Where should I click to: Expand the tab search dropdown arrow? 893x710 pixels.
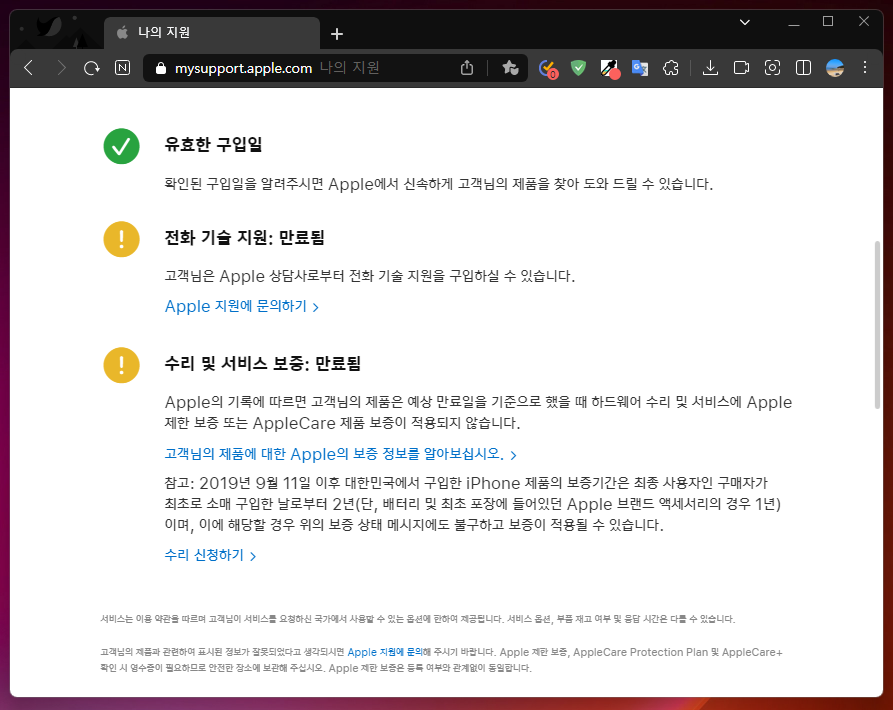point(744,22)
